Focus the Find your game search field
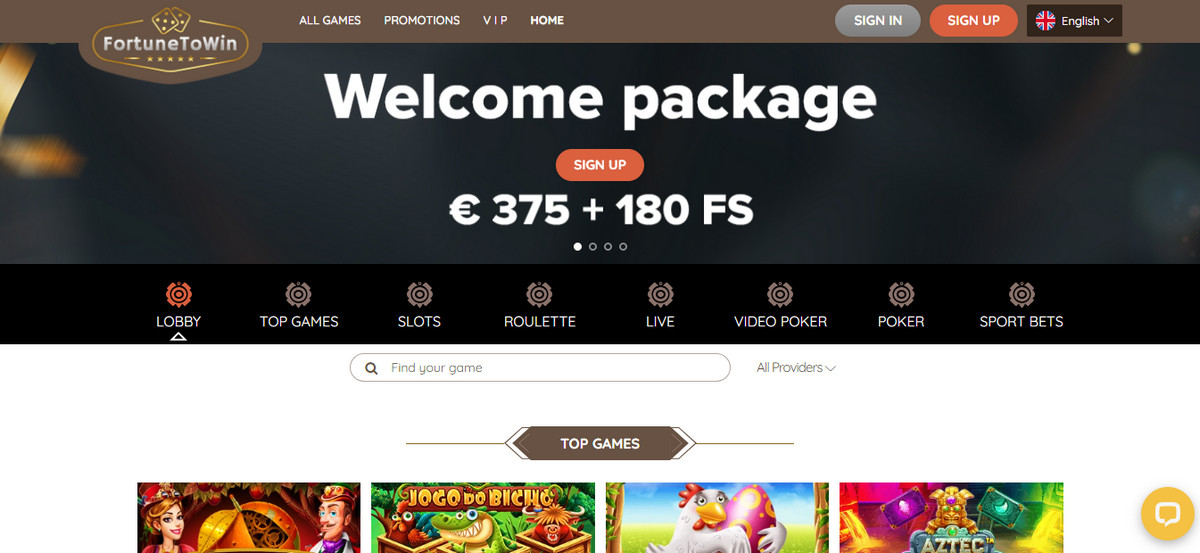The image size is (1200, 553). pos(540,368)
